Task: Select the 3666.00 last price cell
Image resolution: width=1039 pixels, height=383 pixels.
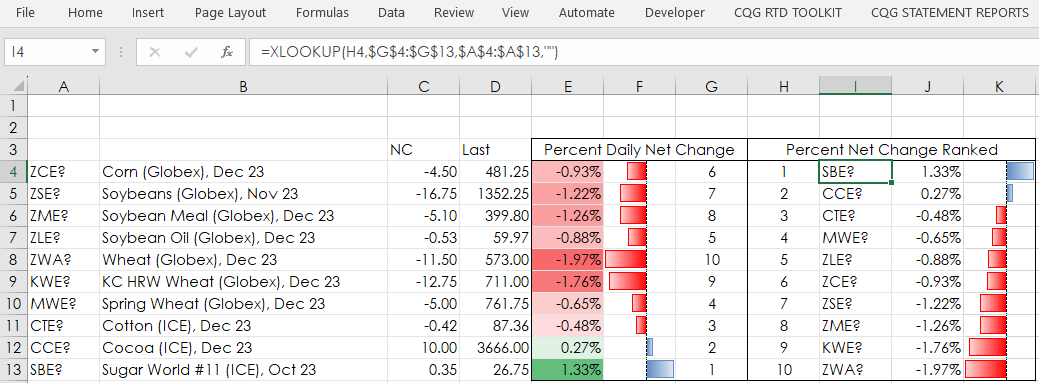Action: [x=495, y=347]
